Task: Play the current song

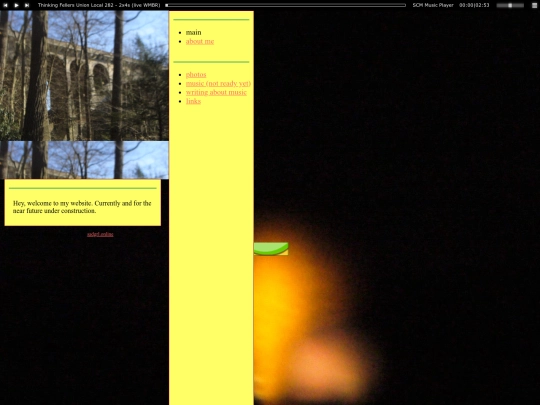Action: pyautogui.click(x=16, y=5)
